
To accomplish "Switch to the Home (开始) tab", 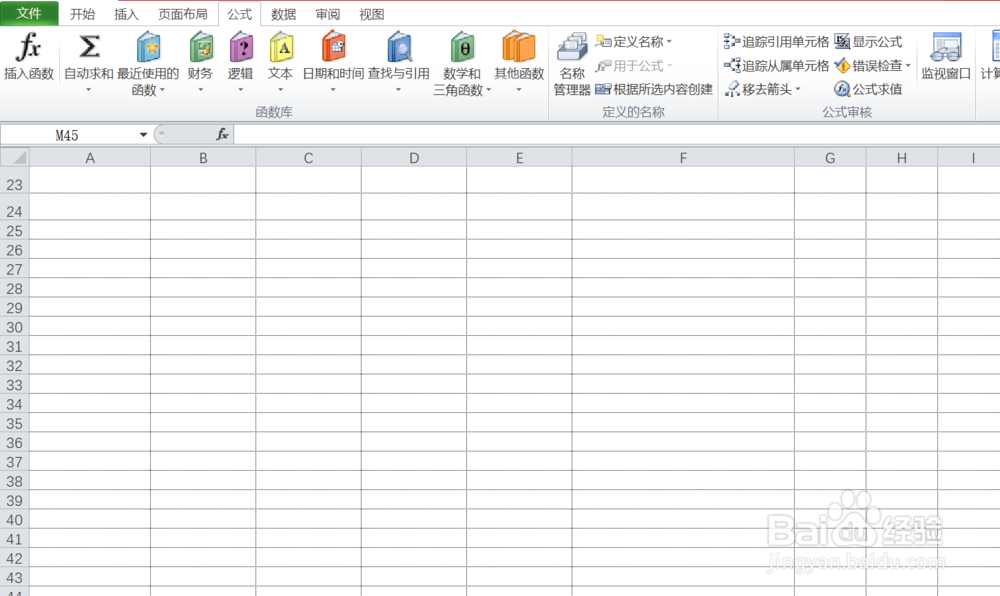I will 82,14.
